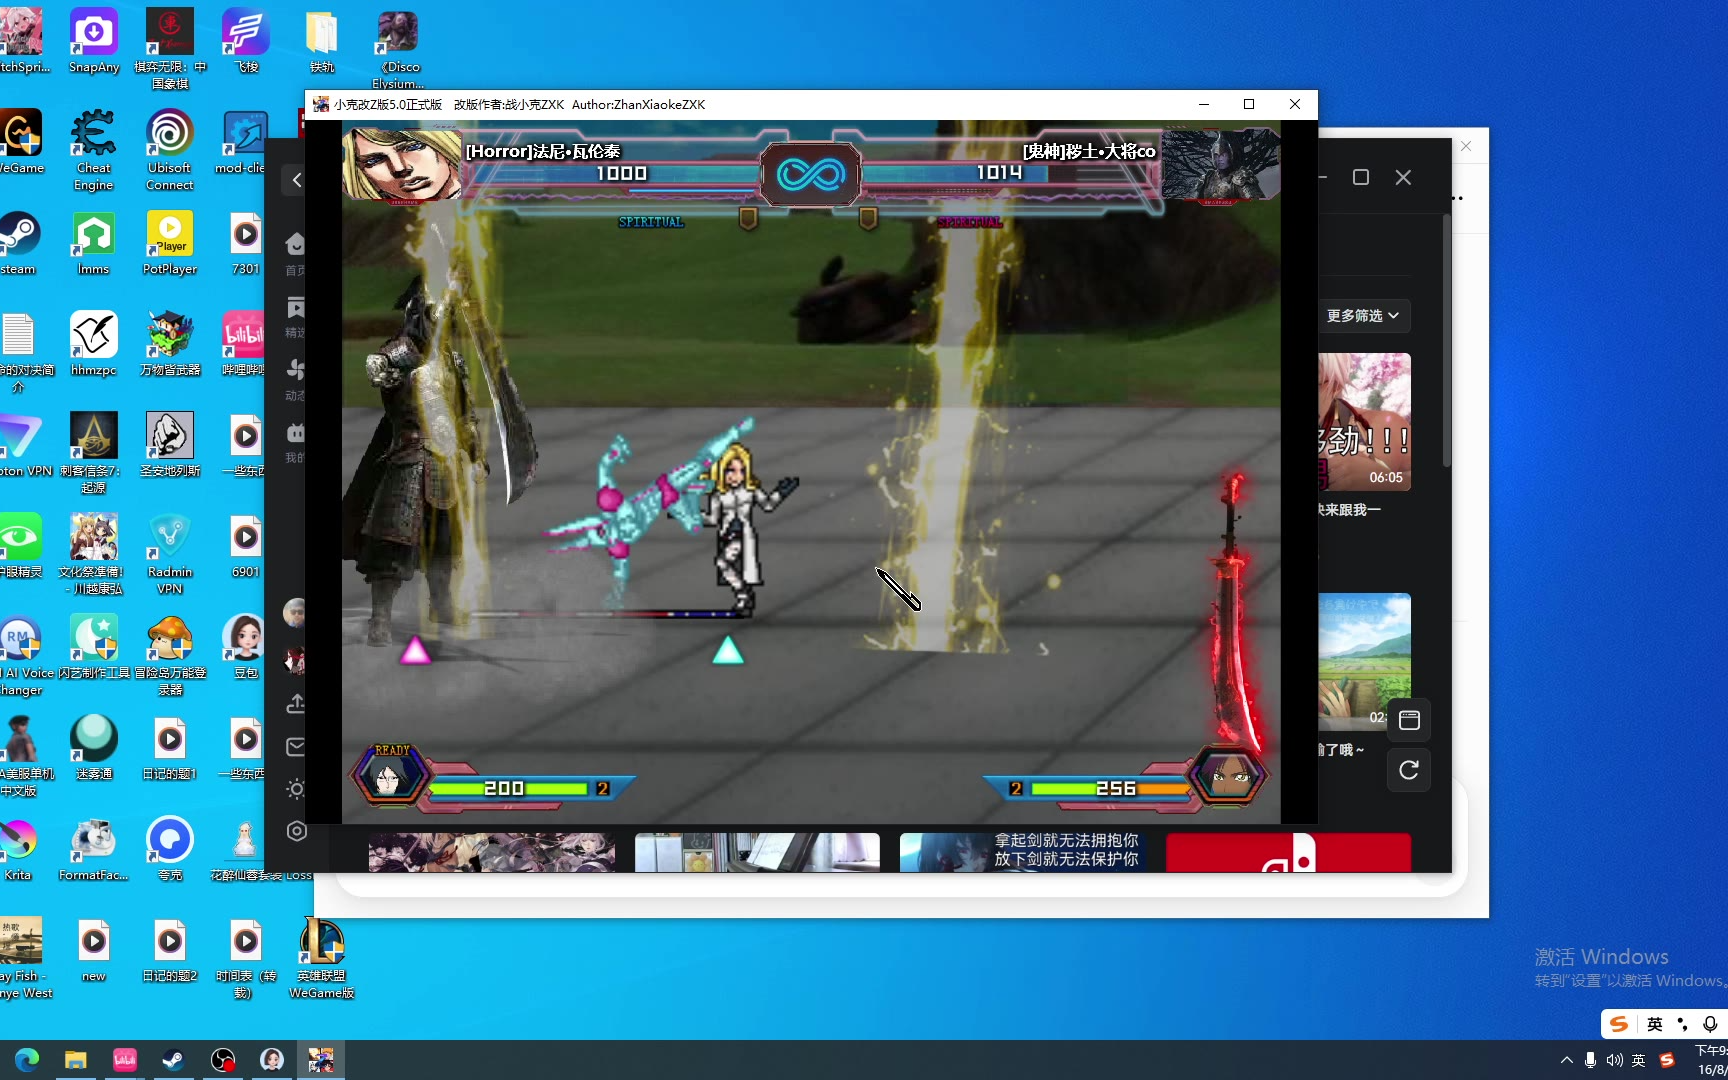Open the 文化祭準備! 川越康弘 desktop icon
The width and height of the screenshot is (1728, 1080).
coord(94,554)
